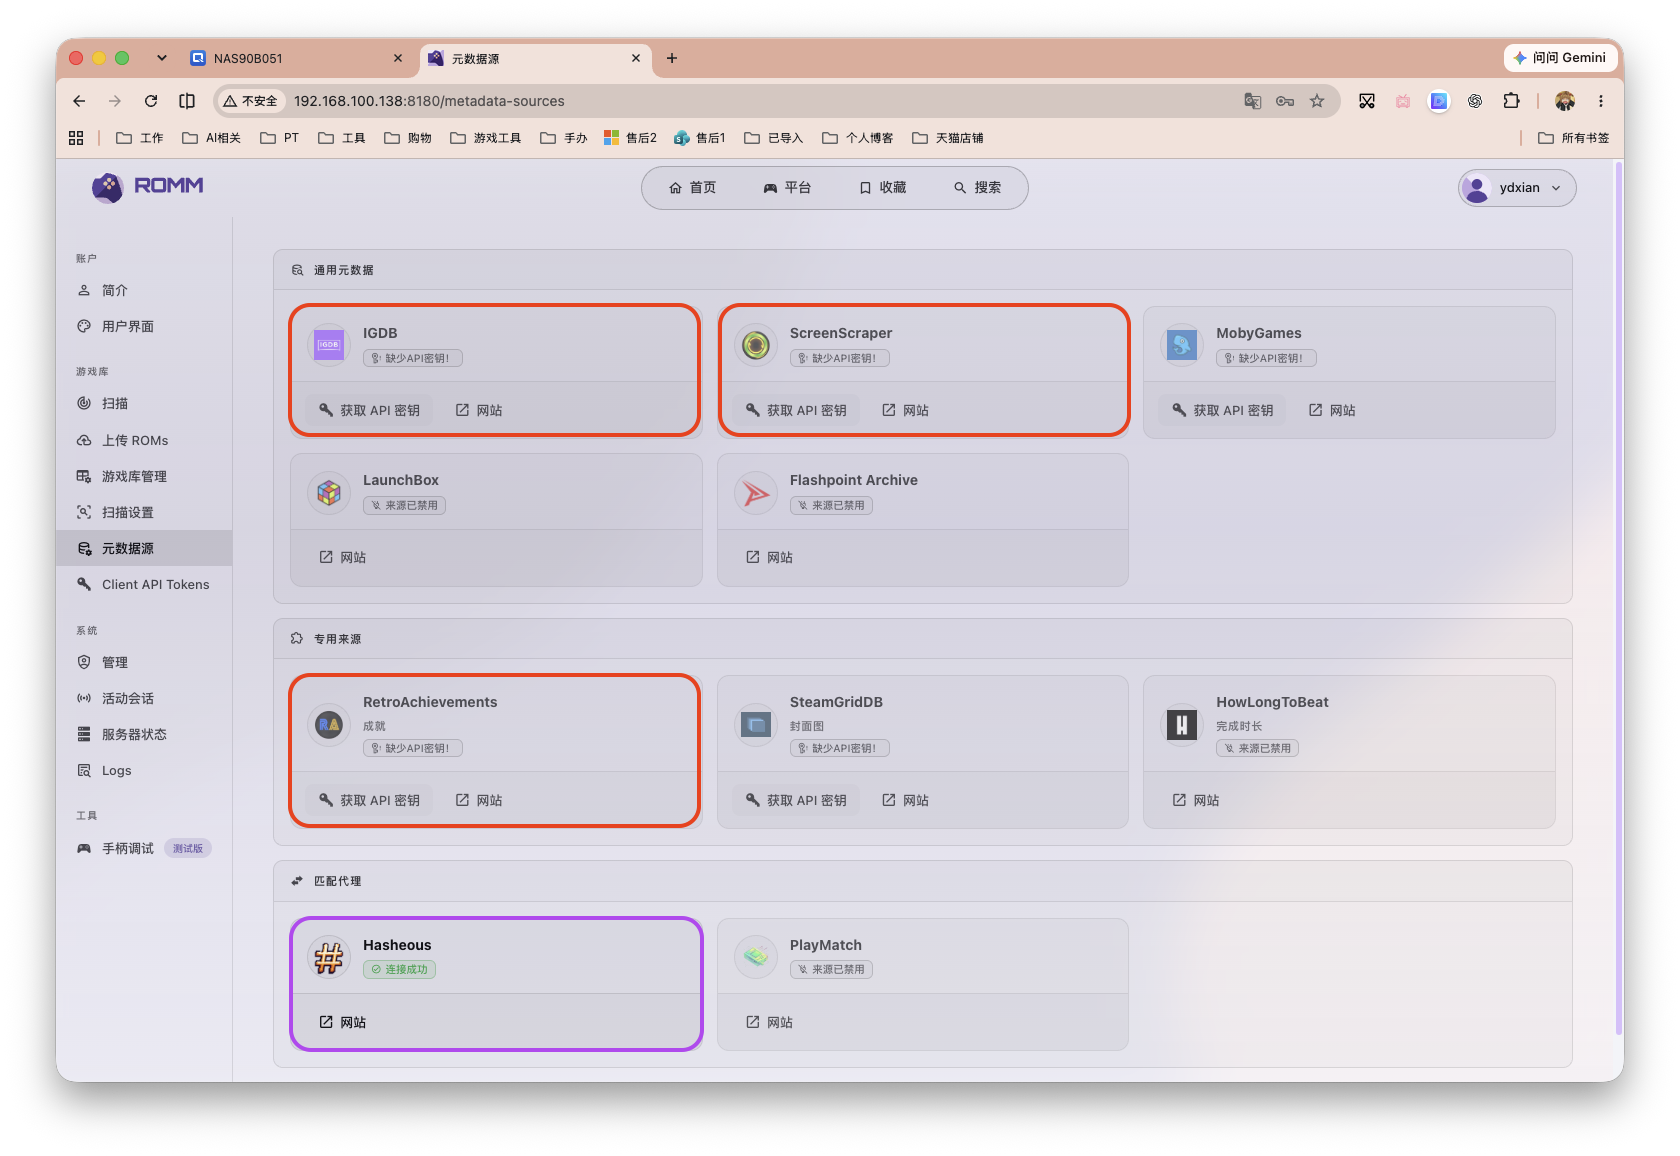
Task: Open Logs in the sidebar
Action: [144, 771]
